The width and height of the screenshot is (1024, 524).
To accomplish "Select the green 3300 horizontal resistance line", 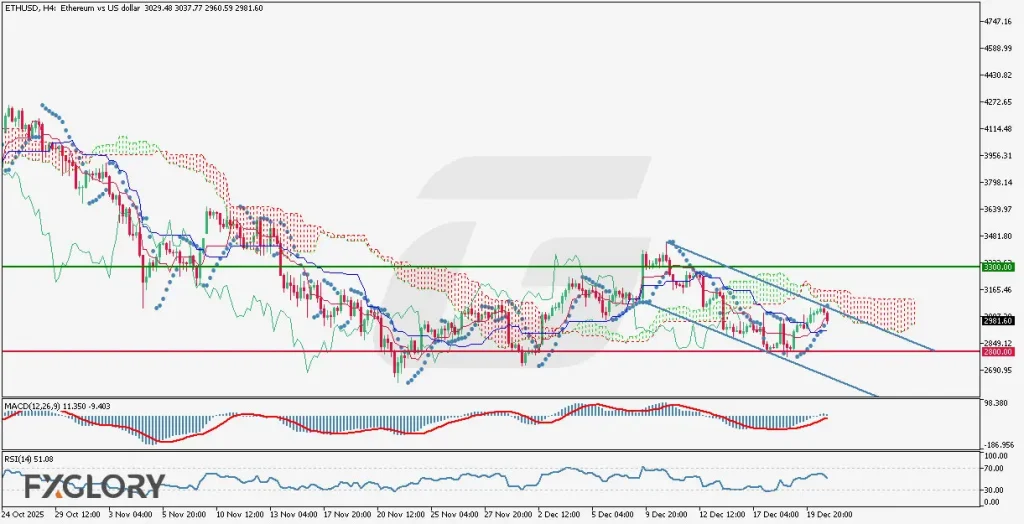I will coord(300,267).
